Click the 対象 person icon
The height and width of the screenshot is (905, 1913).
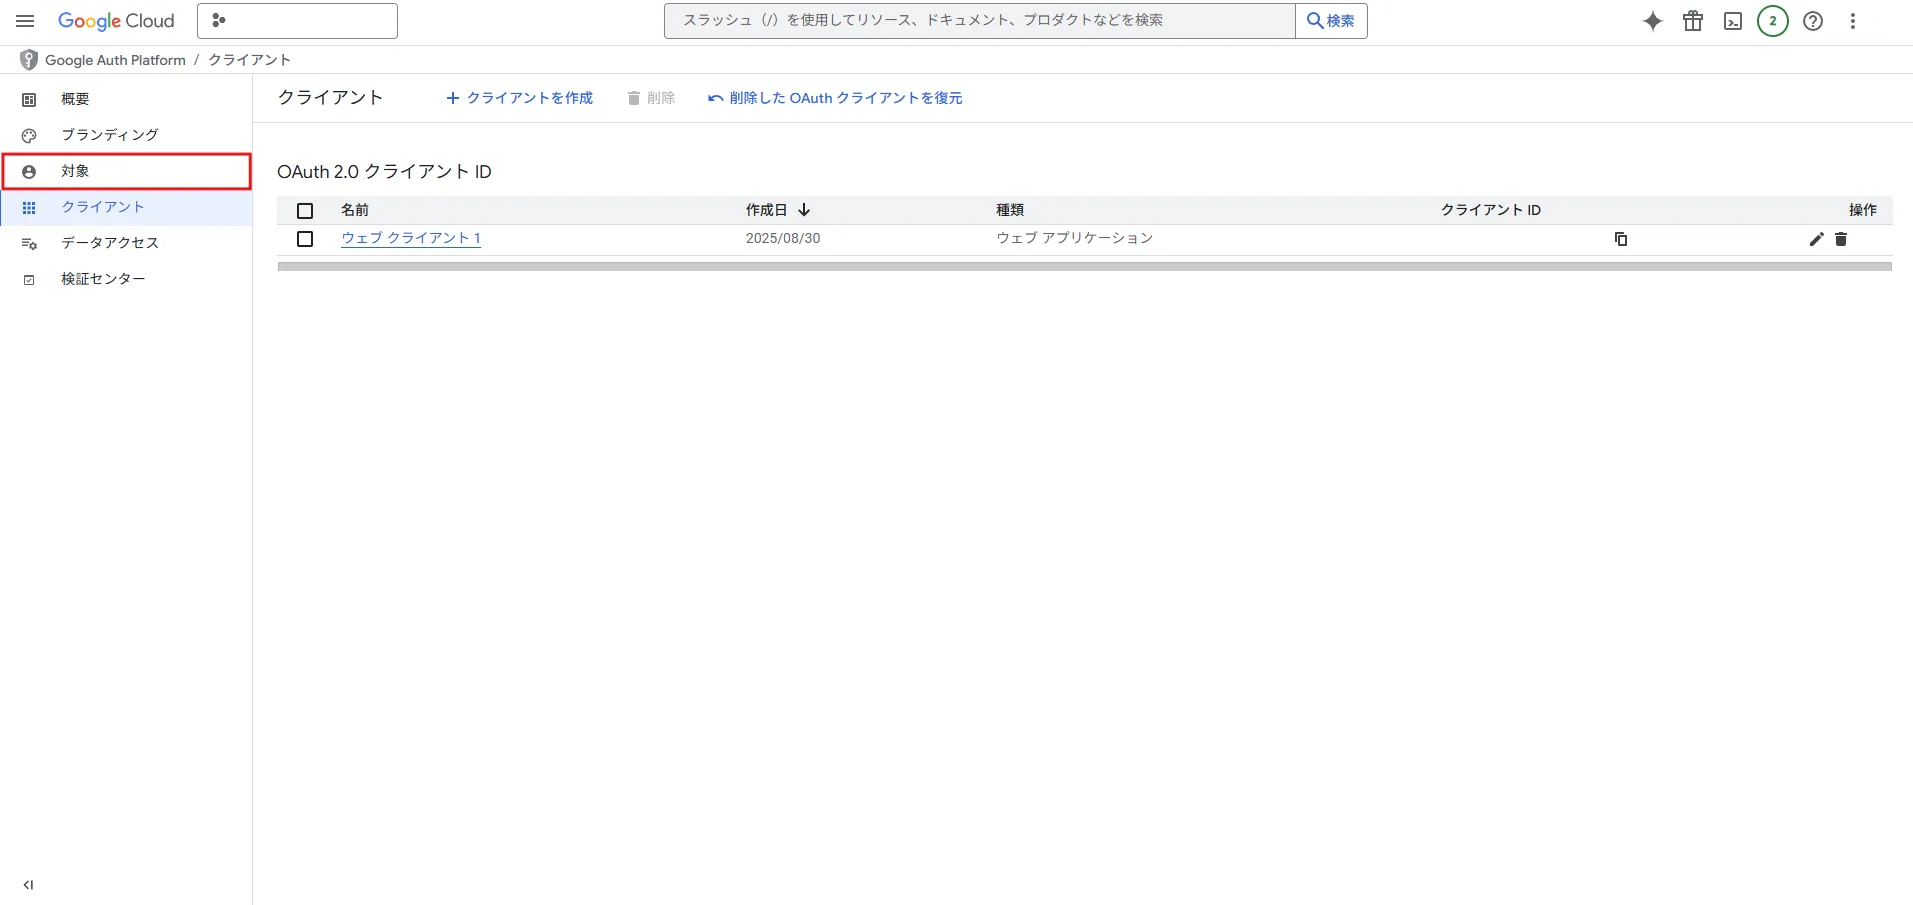29,172
